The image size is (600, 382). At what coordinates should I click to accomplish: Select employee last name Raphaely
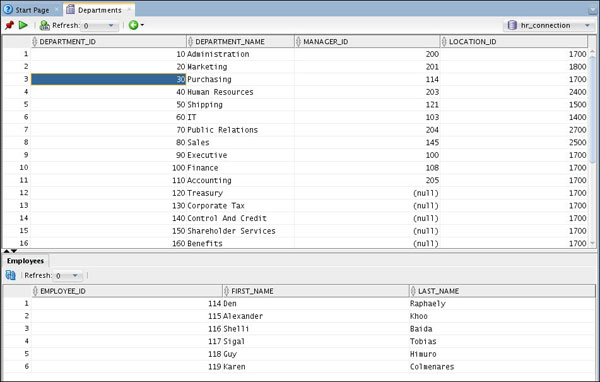tap(502, 304)
